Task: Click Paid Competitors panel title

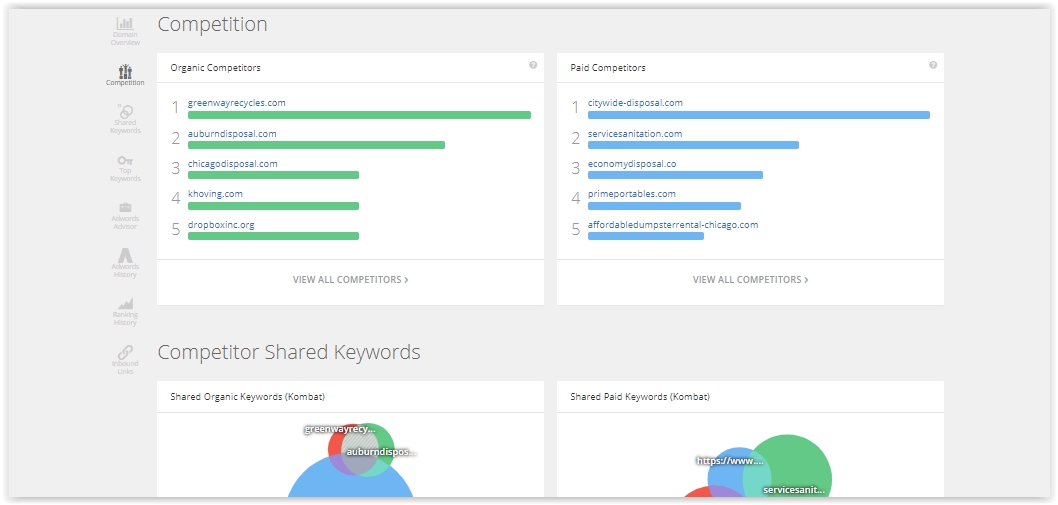Action: click(608, 68)
